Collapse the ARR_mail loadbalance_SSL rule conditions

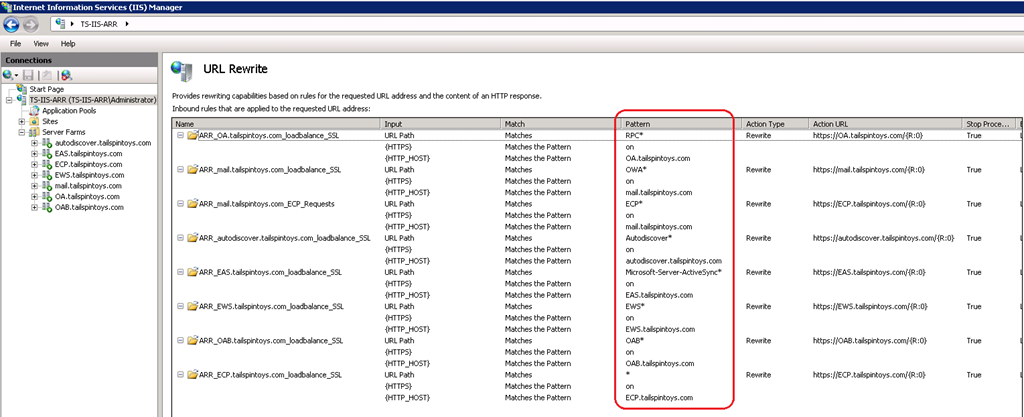(x=180, y=170)
